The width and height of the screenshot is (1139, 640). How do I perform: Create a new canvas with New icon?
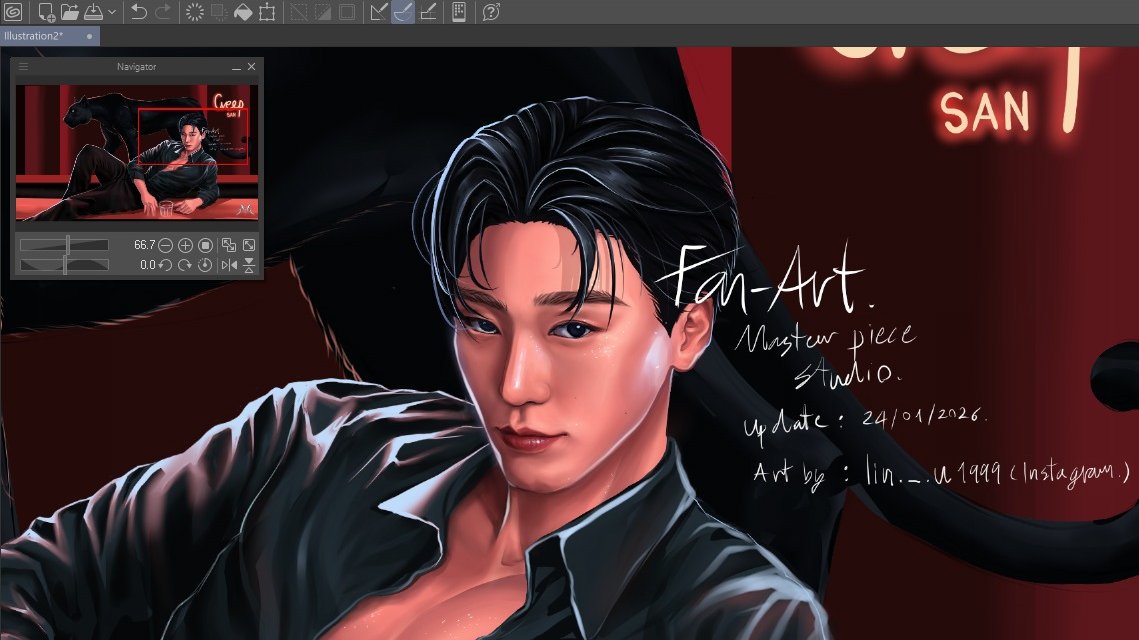(46, 12)
